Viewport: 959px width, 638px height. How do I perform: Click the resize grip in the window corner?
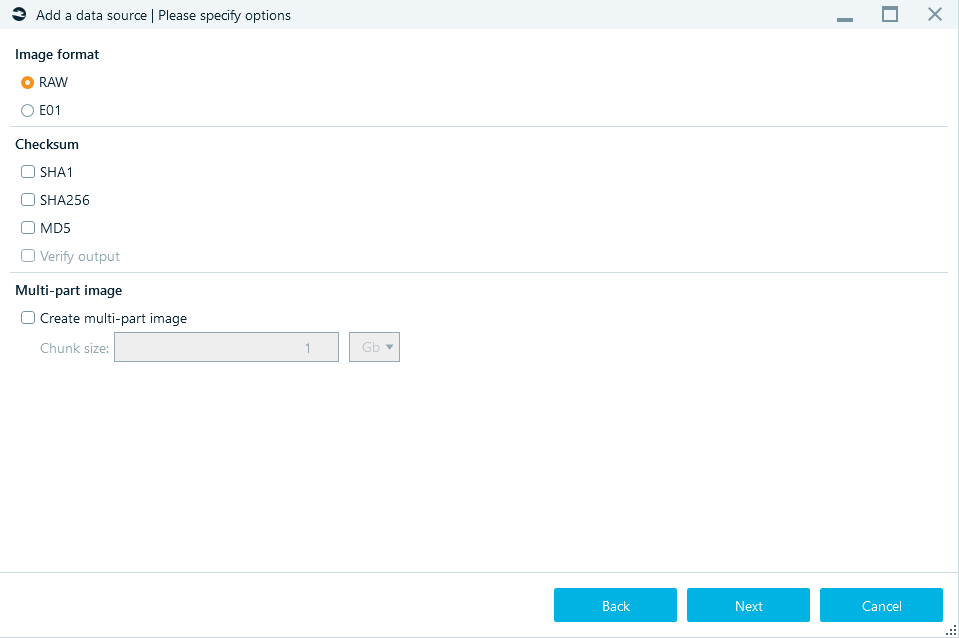(x=951, y=631)
